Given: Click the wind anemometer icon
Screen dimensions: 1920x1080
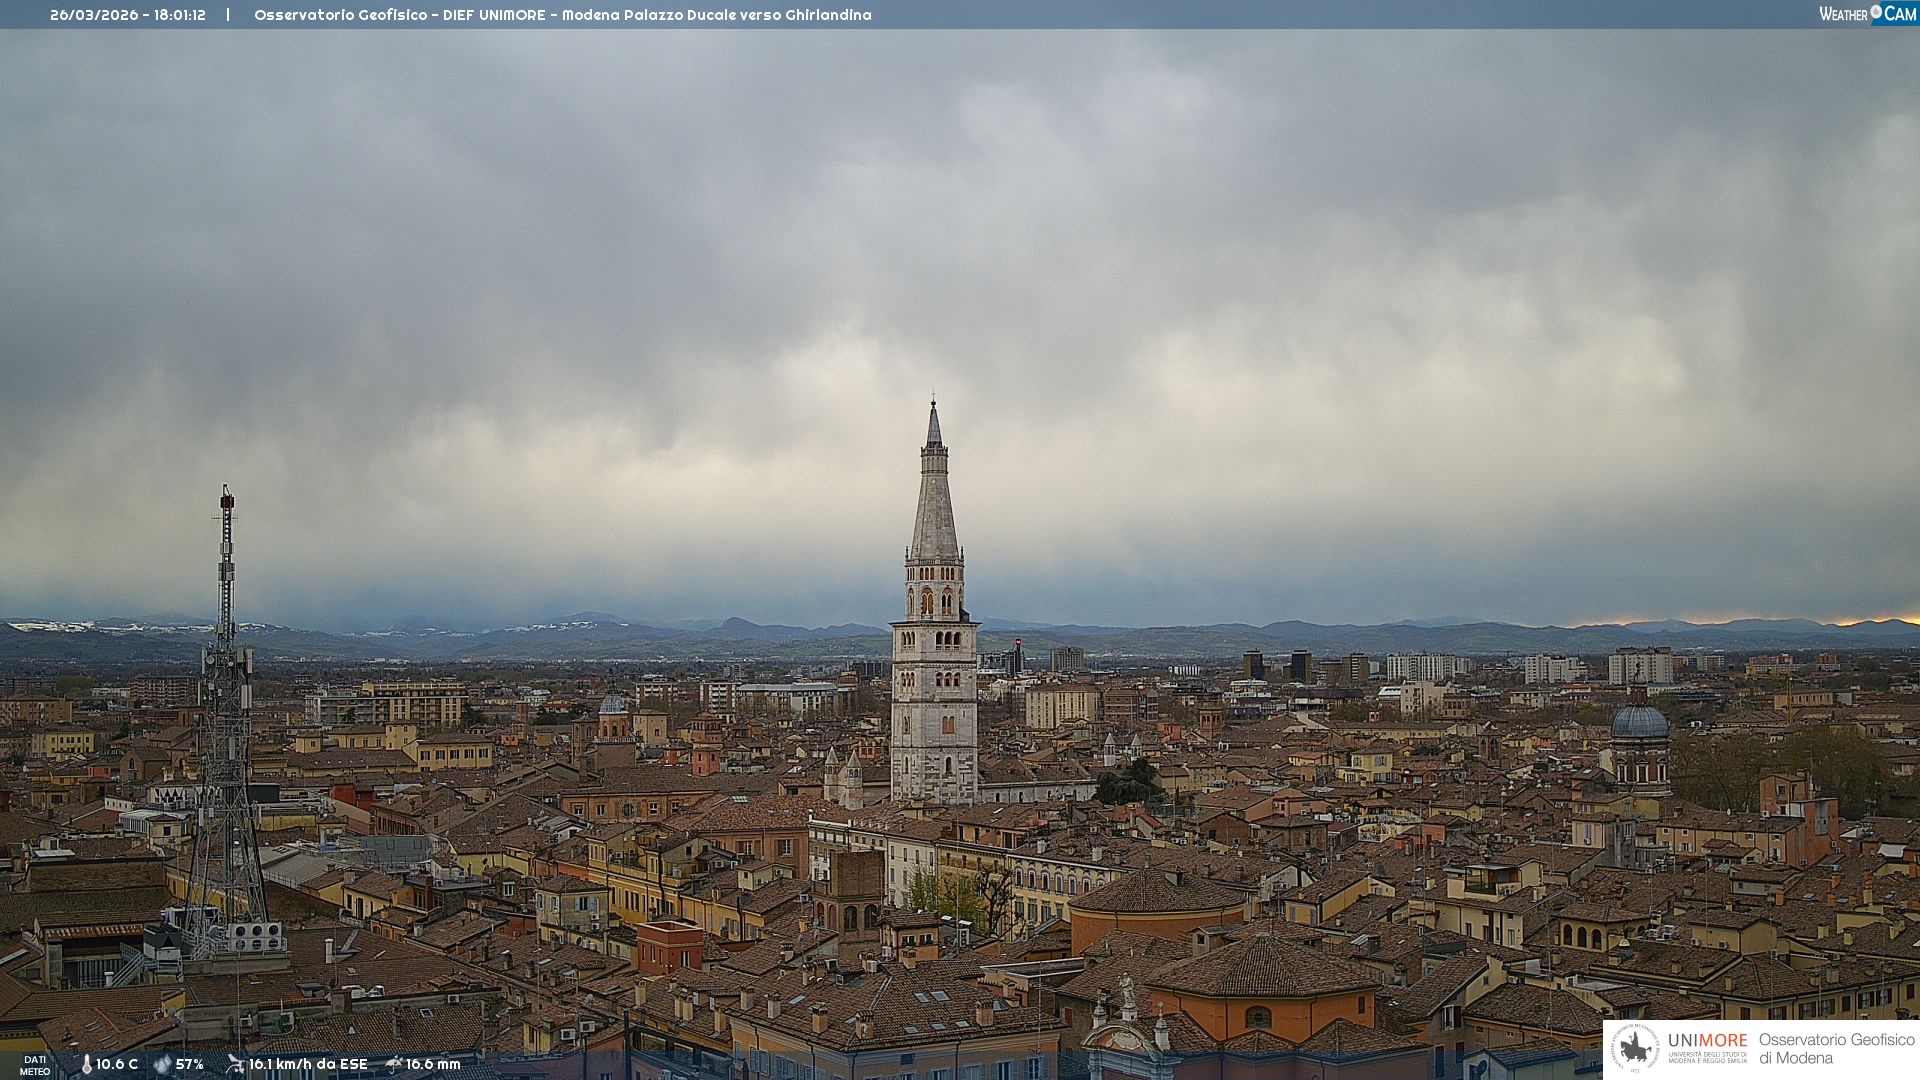Looking at the screenshot, I should pyautogui.click(x=235, y=1064).
